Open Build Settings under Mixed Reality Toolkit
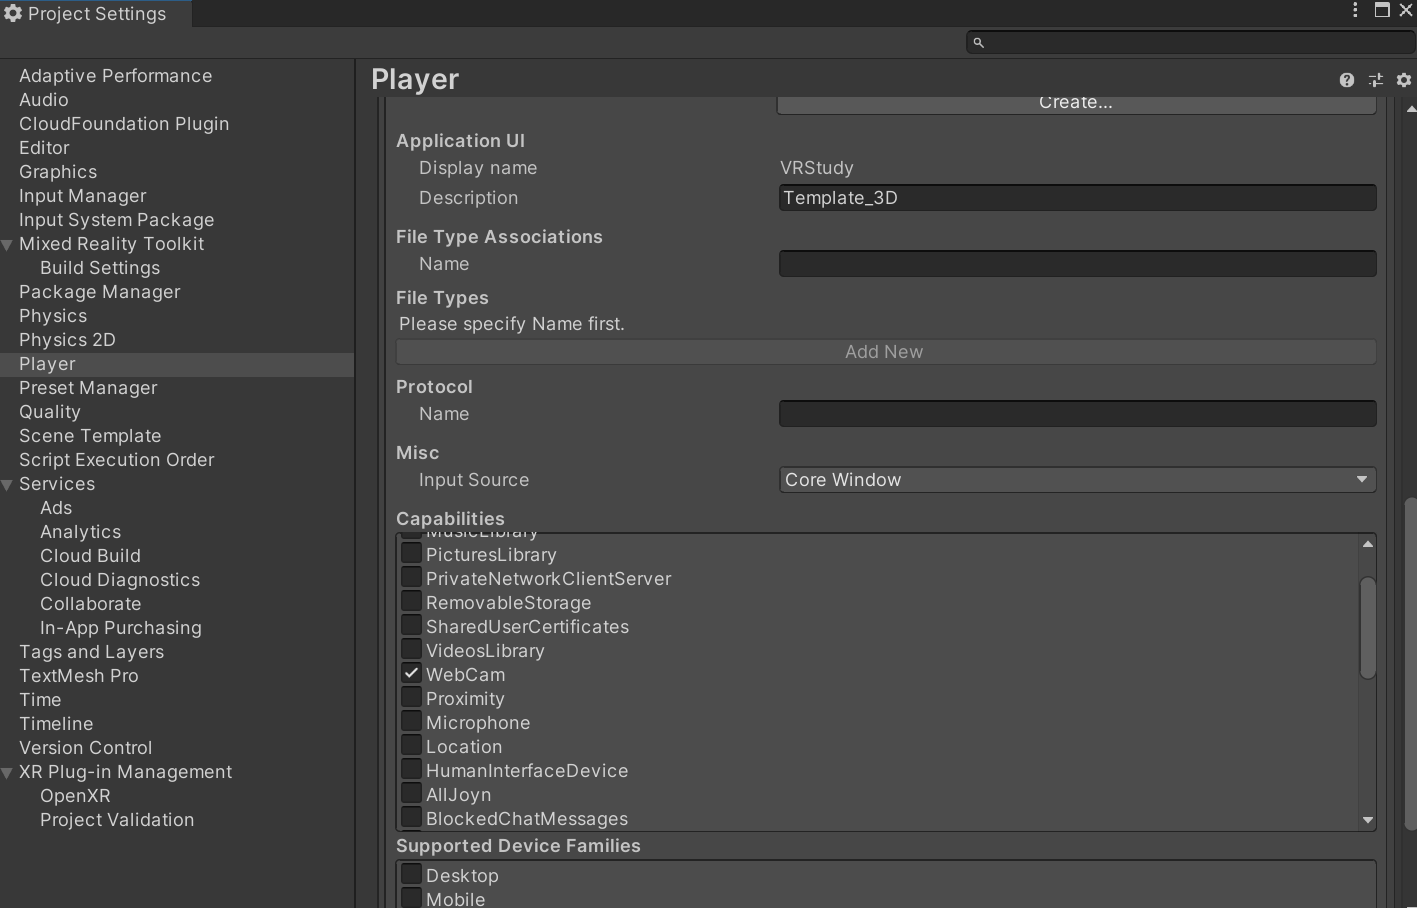This screenshot has width=1417, height=908. coord(100,268)
